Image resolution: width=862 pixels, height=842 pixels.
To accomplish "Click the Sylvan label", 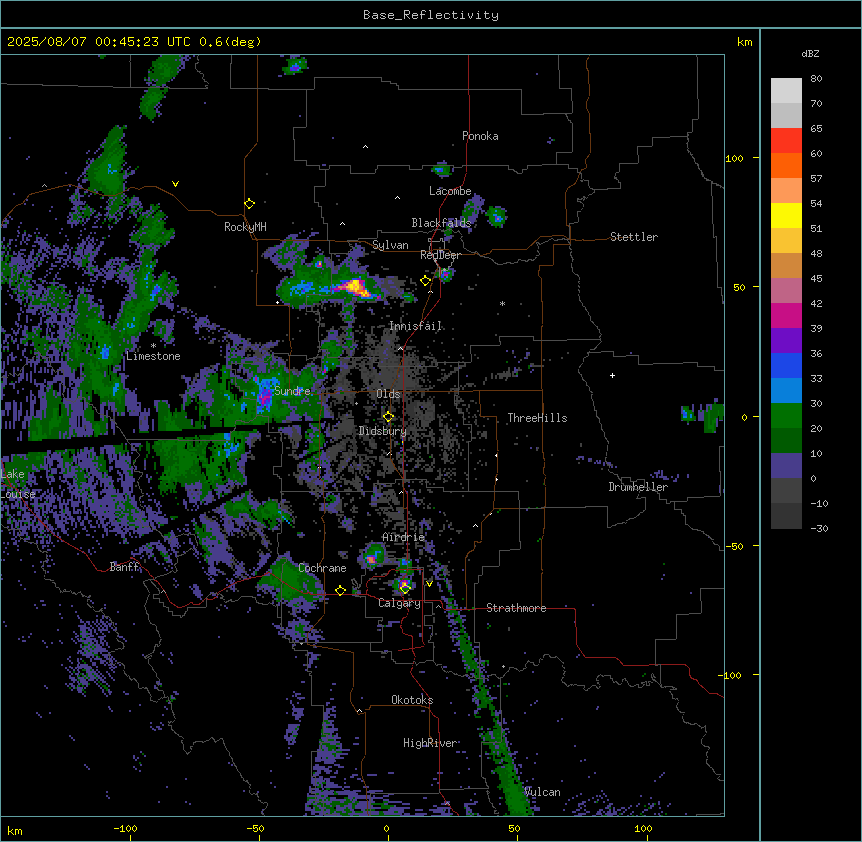I will [390, 245].
